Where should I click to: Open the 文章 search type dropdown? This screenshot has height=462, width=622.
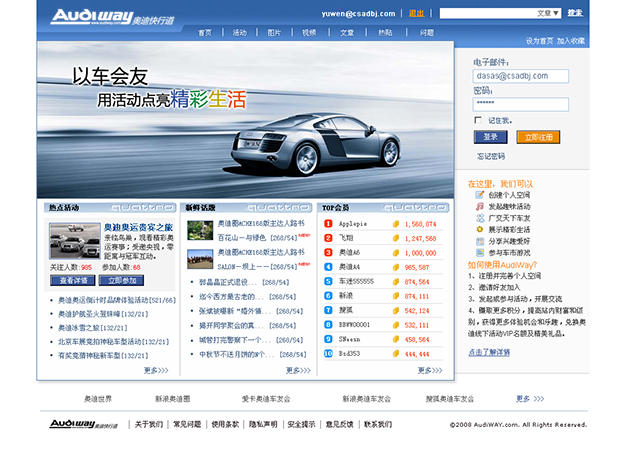(549, 13)
